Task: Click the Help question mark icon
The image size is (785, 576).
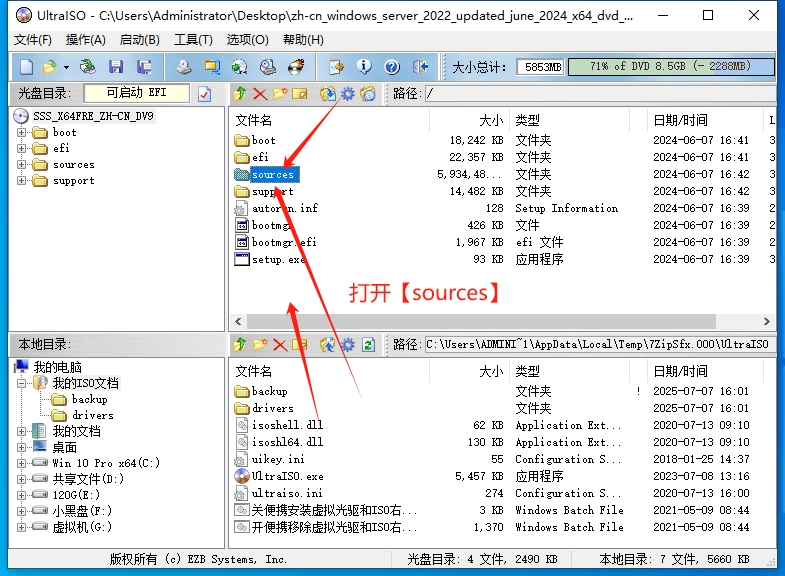Action: 392,67
